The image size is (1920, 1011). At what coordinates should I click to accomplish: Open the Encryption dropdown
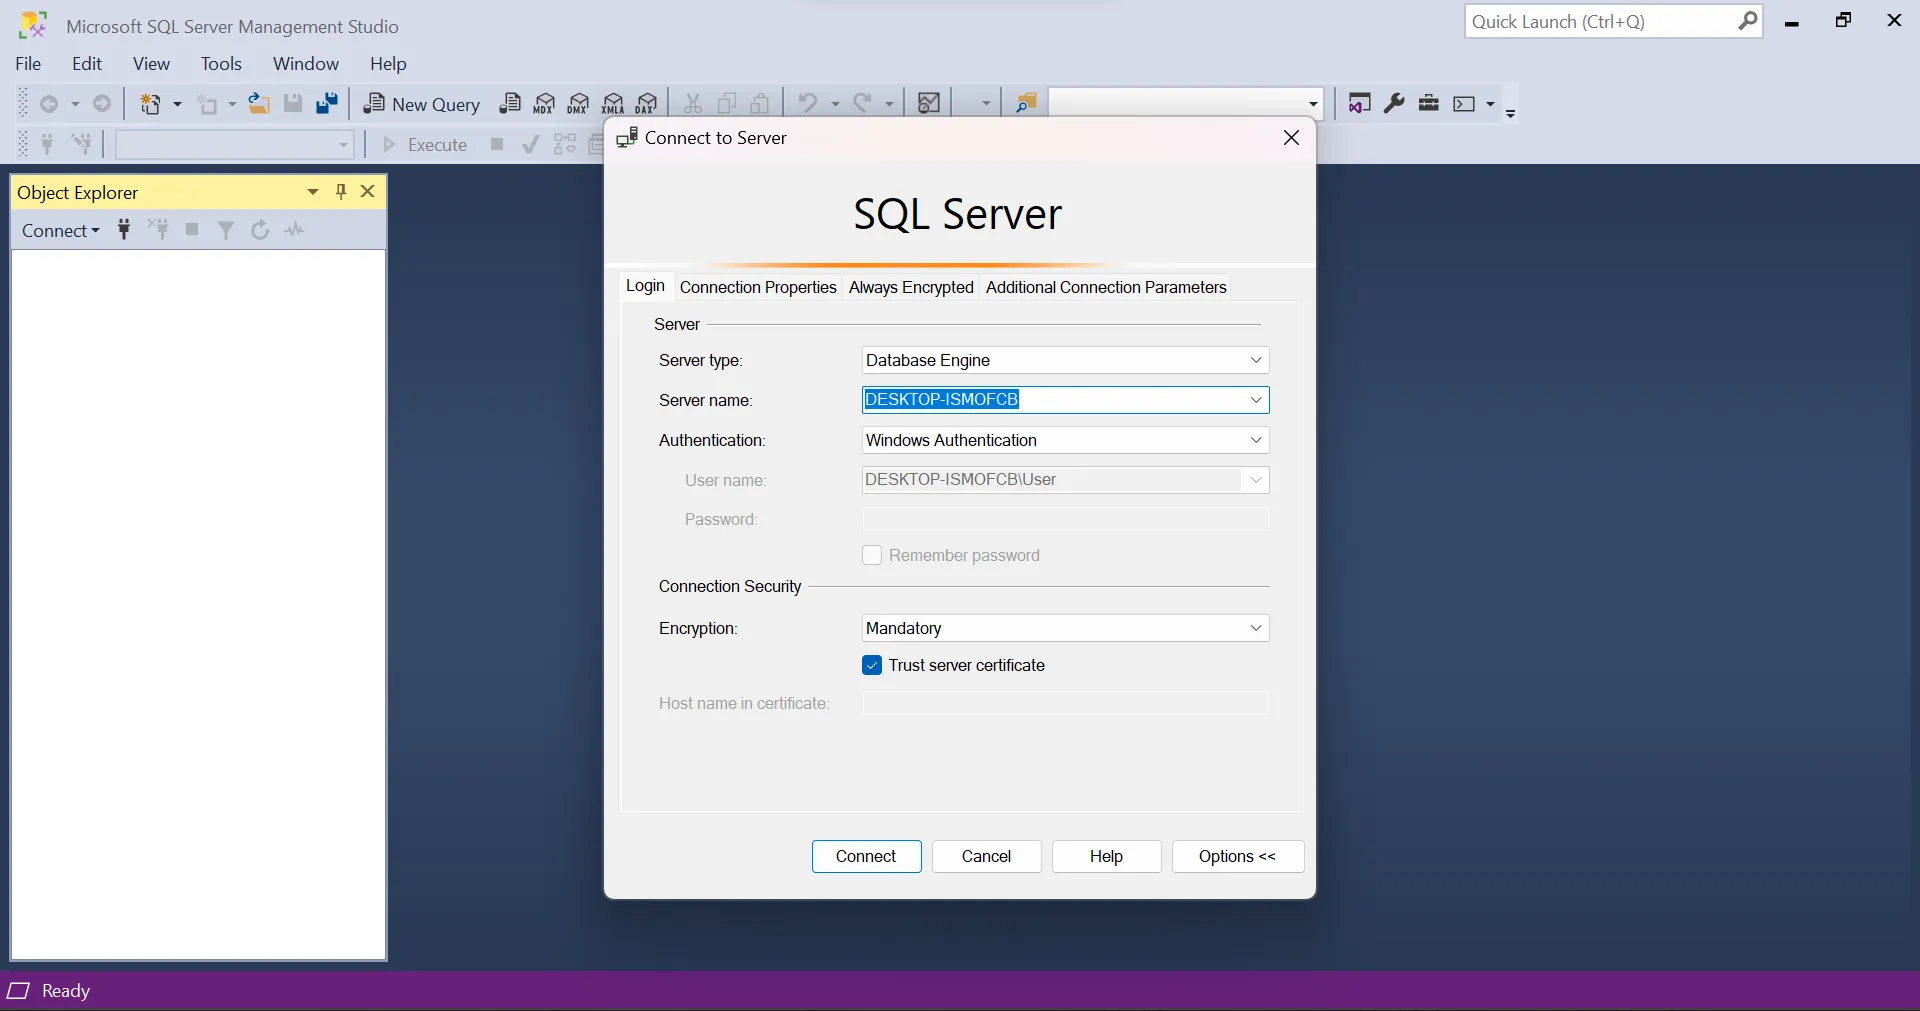point(1065,628)
